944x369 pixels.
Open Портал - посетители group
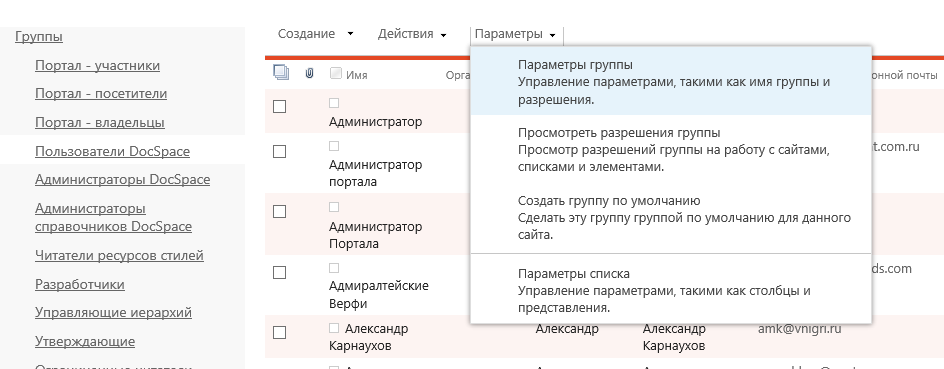pyautogui.click(x=101, y=94)
